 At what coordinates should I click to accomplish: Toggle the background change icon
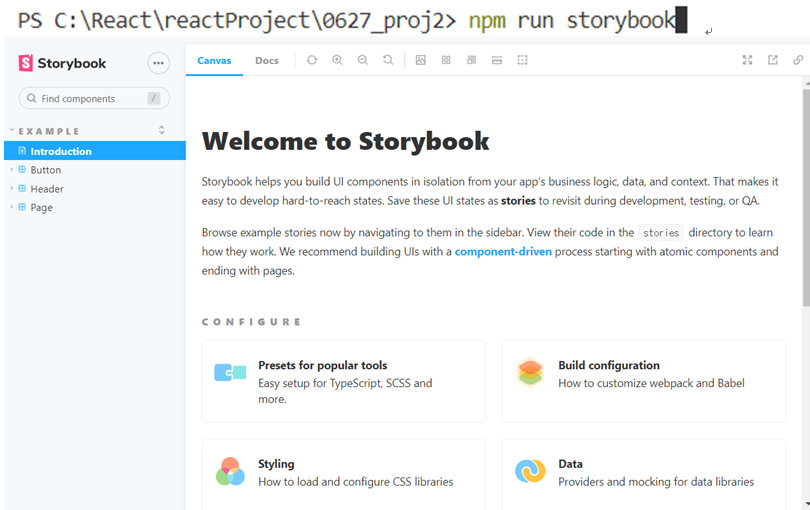(420, 60)
